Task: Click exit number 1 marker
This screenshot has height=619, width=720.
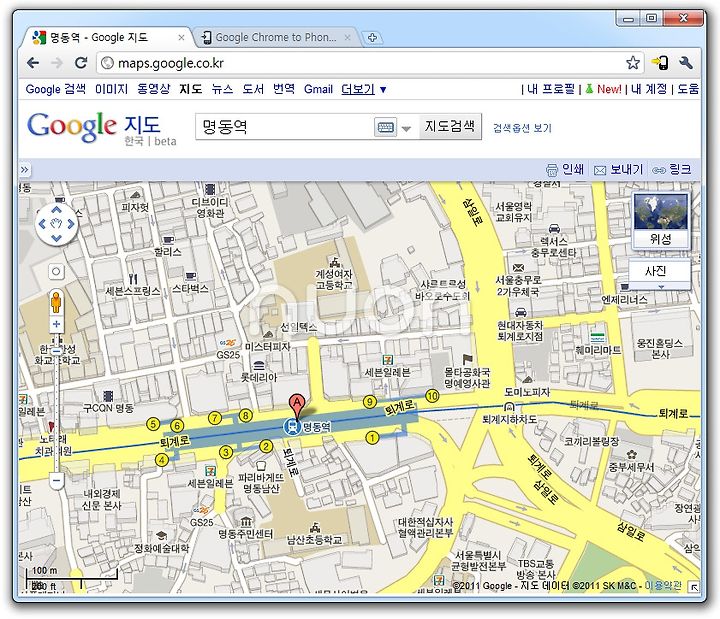Action: (x=372, y=438)
